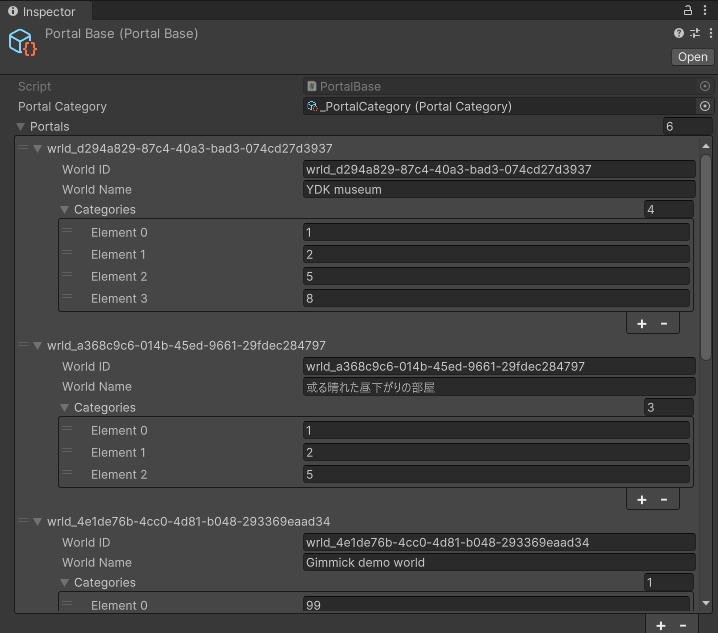This screenshot has height=633, width=718.
Task: Select World Name label under wrld_4e1de76b
Action: [97, 562]
